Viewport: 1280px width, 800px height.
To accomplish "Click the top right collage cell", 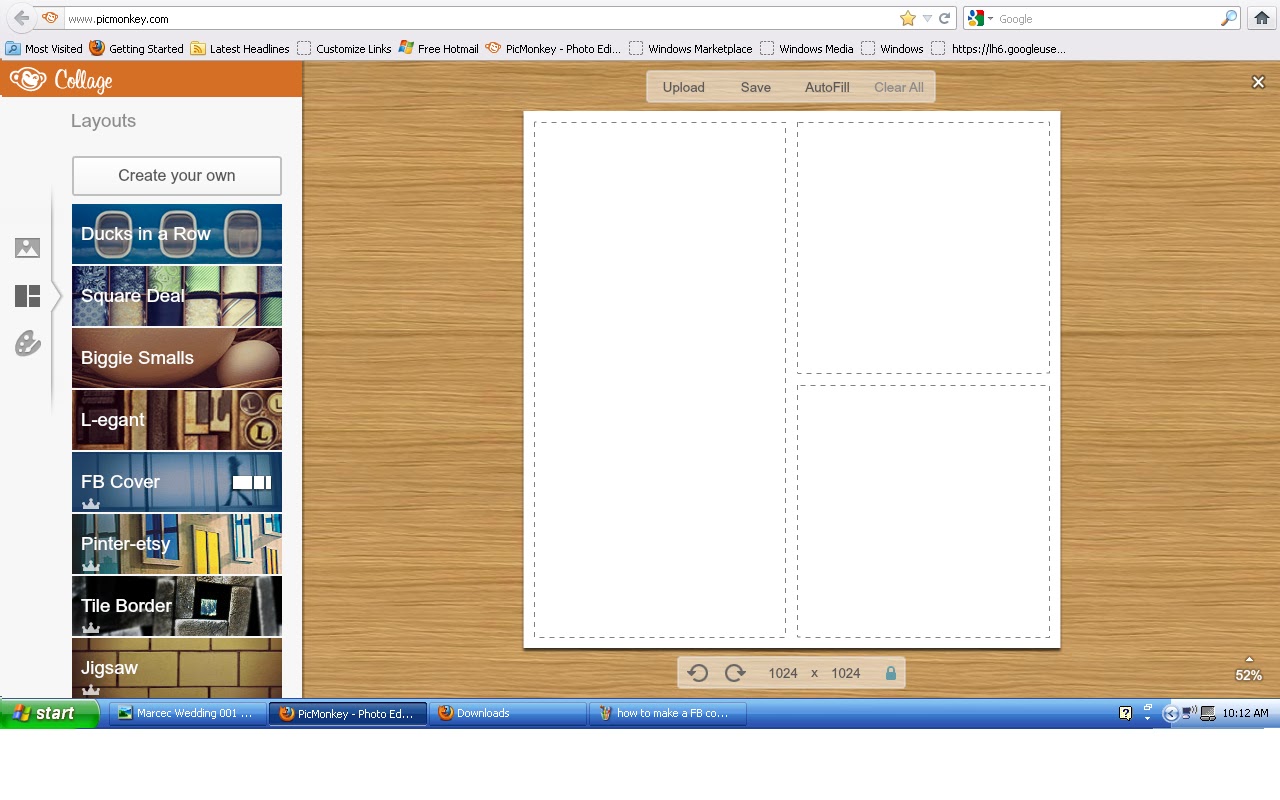I will [923, 248].
